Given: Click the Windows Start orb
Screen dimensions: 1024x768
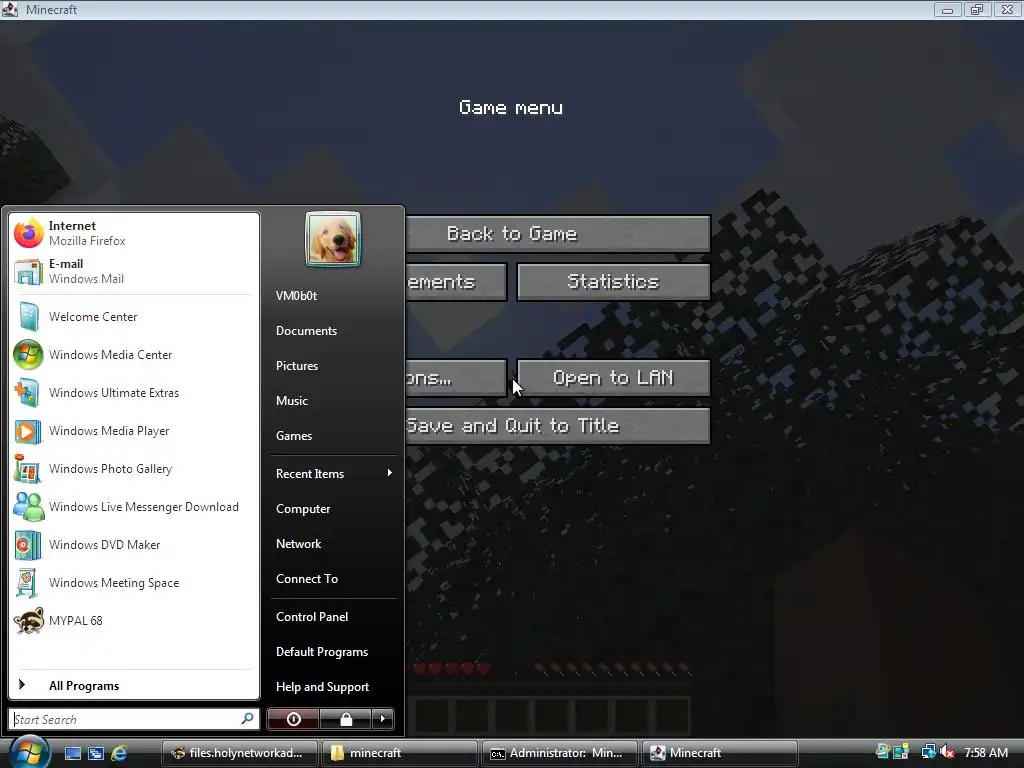Looking at the screenshot, I should click(29, 752).
